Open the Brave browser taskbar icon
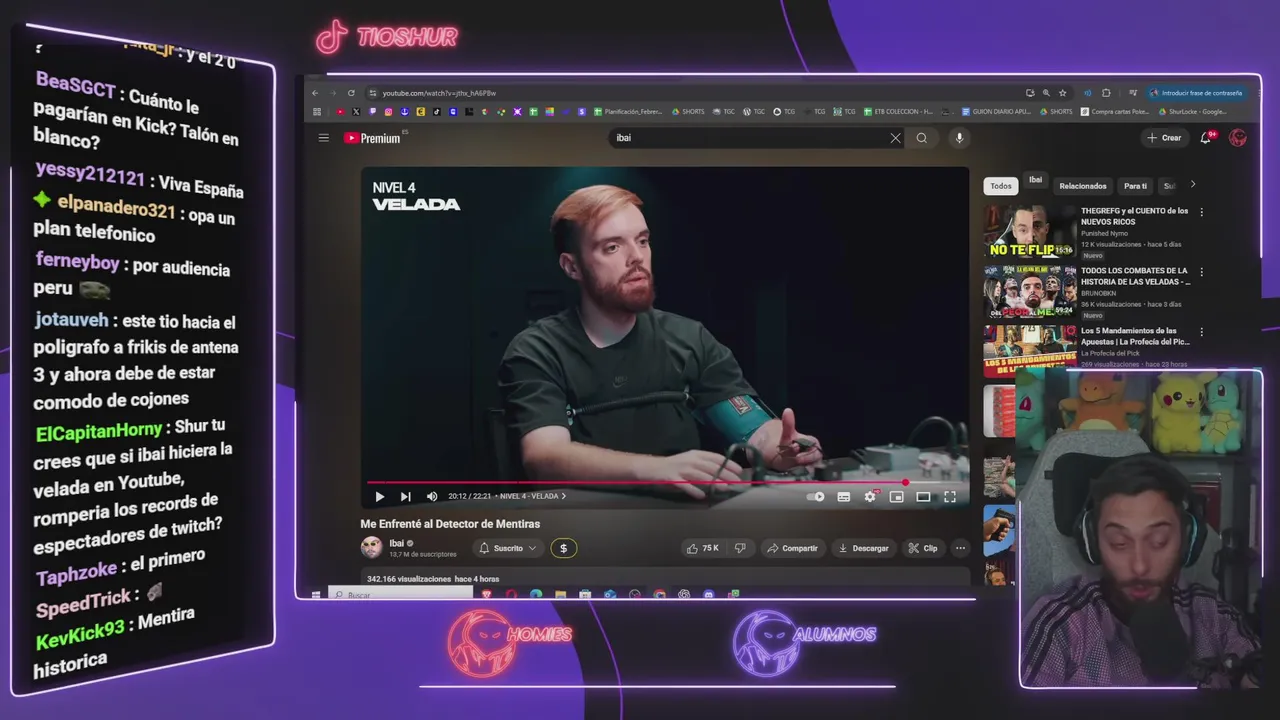The width and height of the screenshot is (1280, 720). tap(487, 595)
